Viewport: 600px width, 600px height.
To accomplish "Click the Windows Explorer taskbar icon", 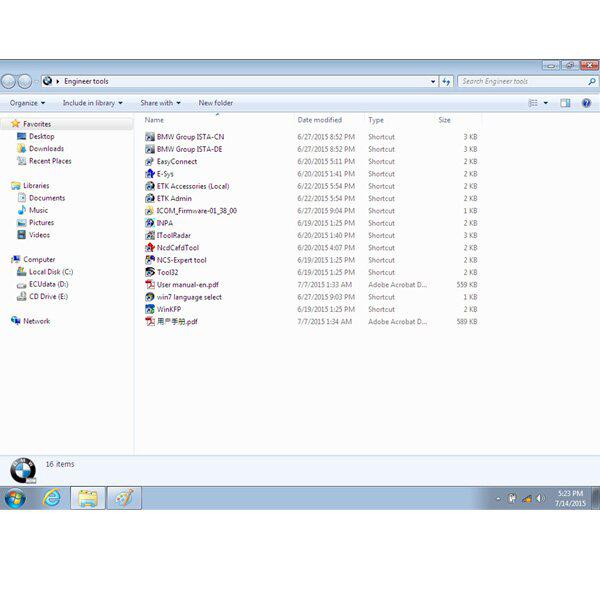I will click(88, 498).
